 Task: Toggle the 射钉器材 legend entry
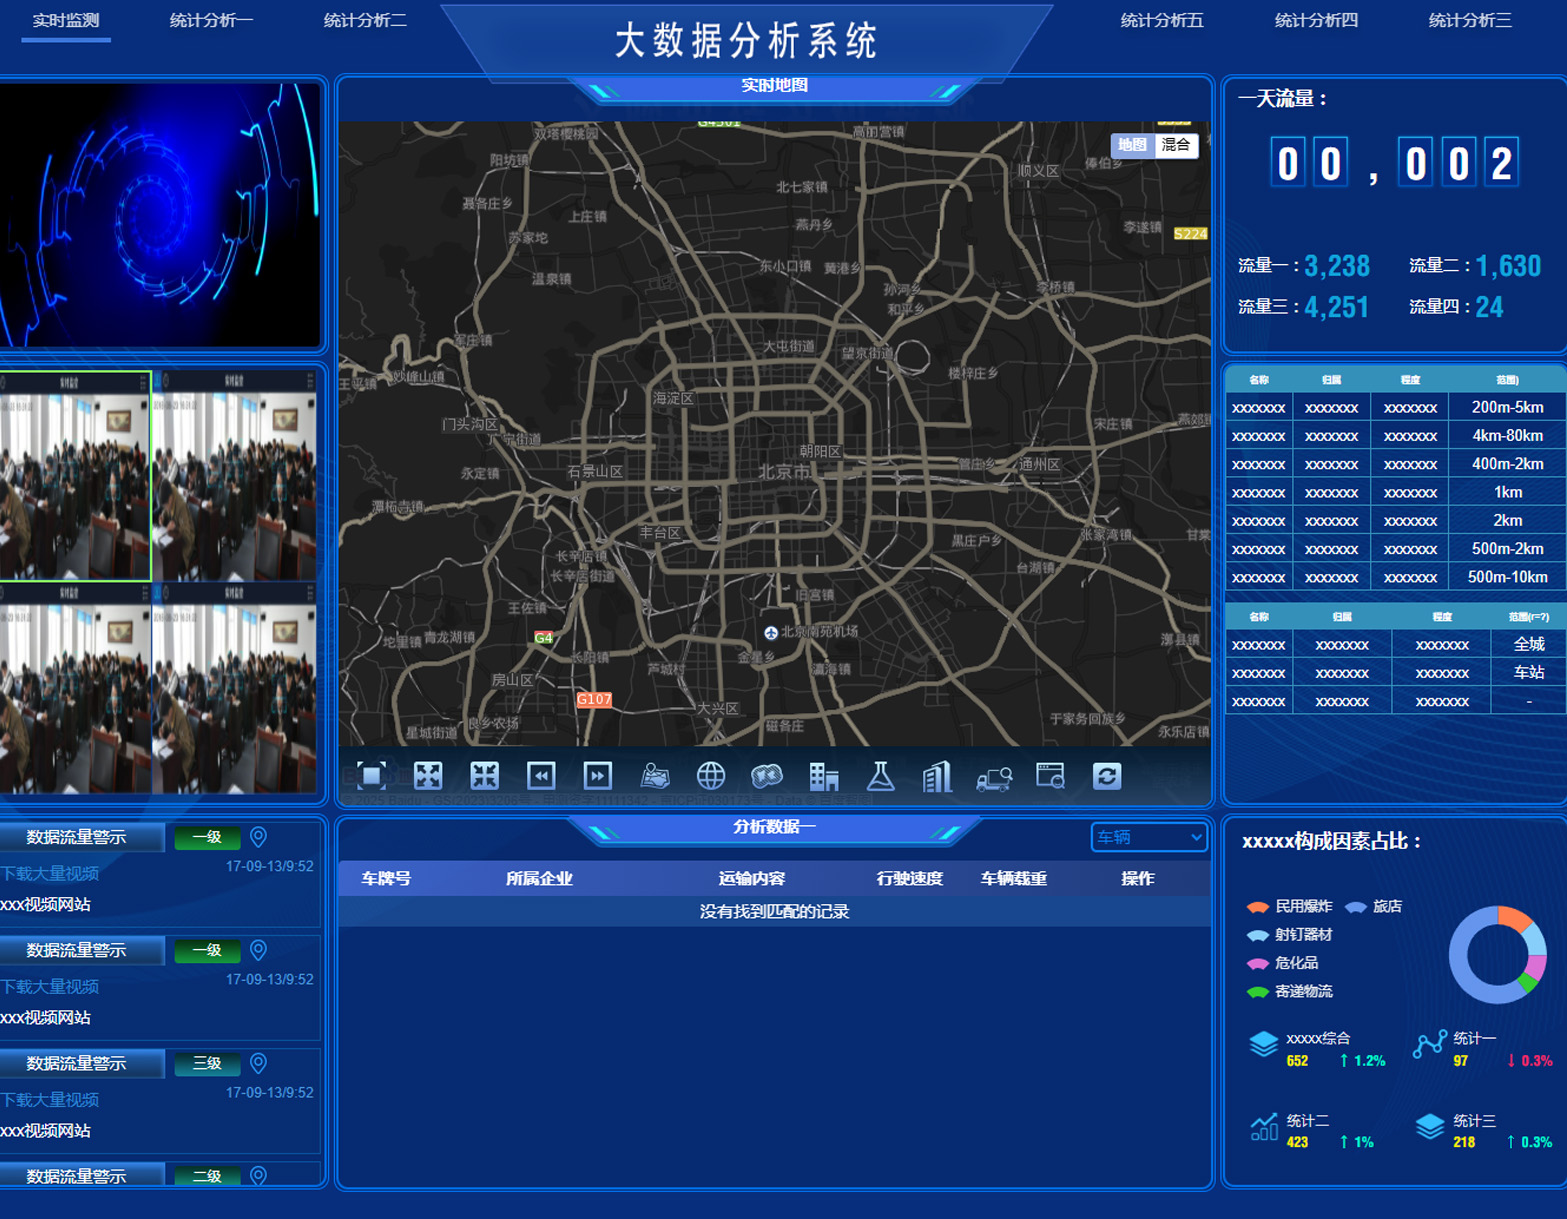(1290, 935)
